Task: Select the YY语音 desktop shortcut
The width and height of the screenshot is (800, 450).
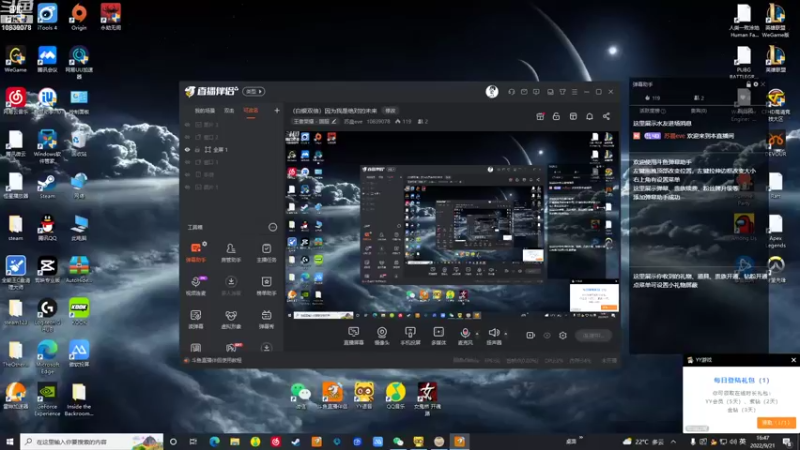Action: click(364, 396)
